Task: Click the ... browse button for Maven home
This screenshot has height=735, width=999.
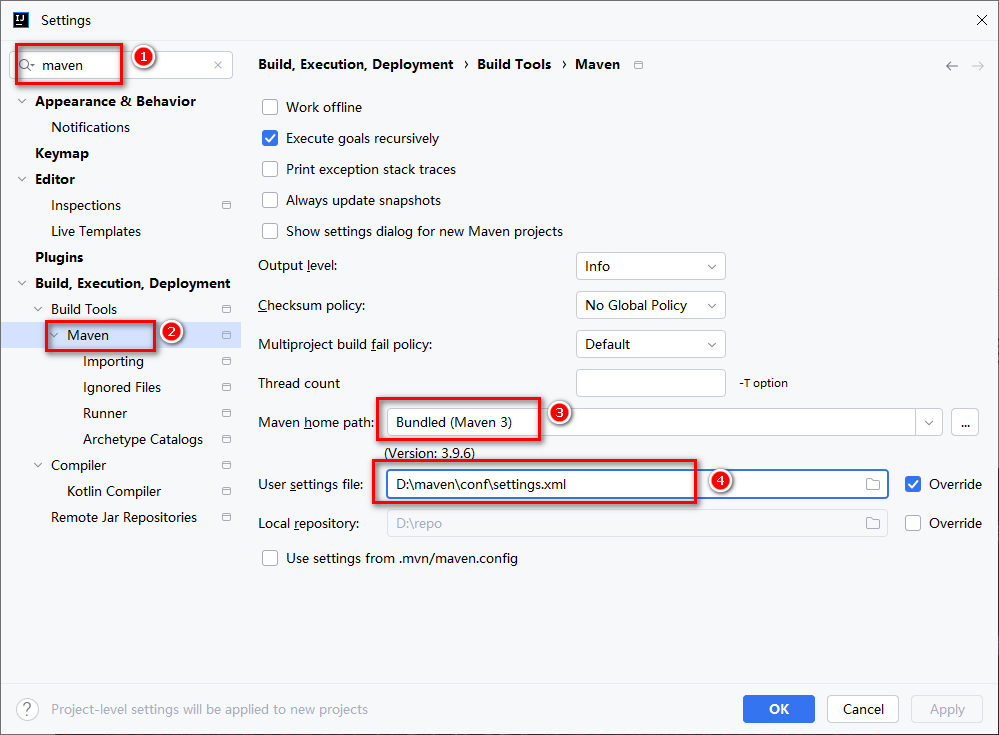Action: pyautogui.click(x=965, y=423)
